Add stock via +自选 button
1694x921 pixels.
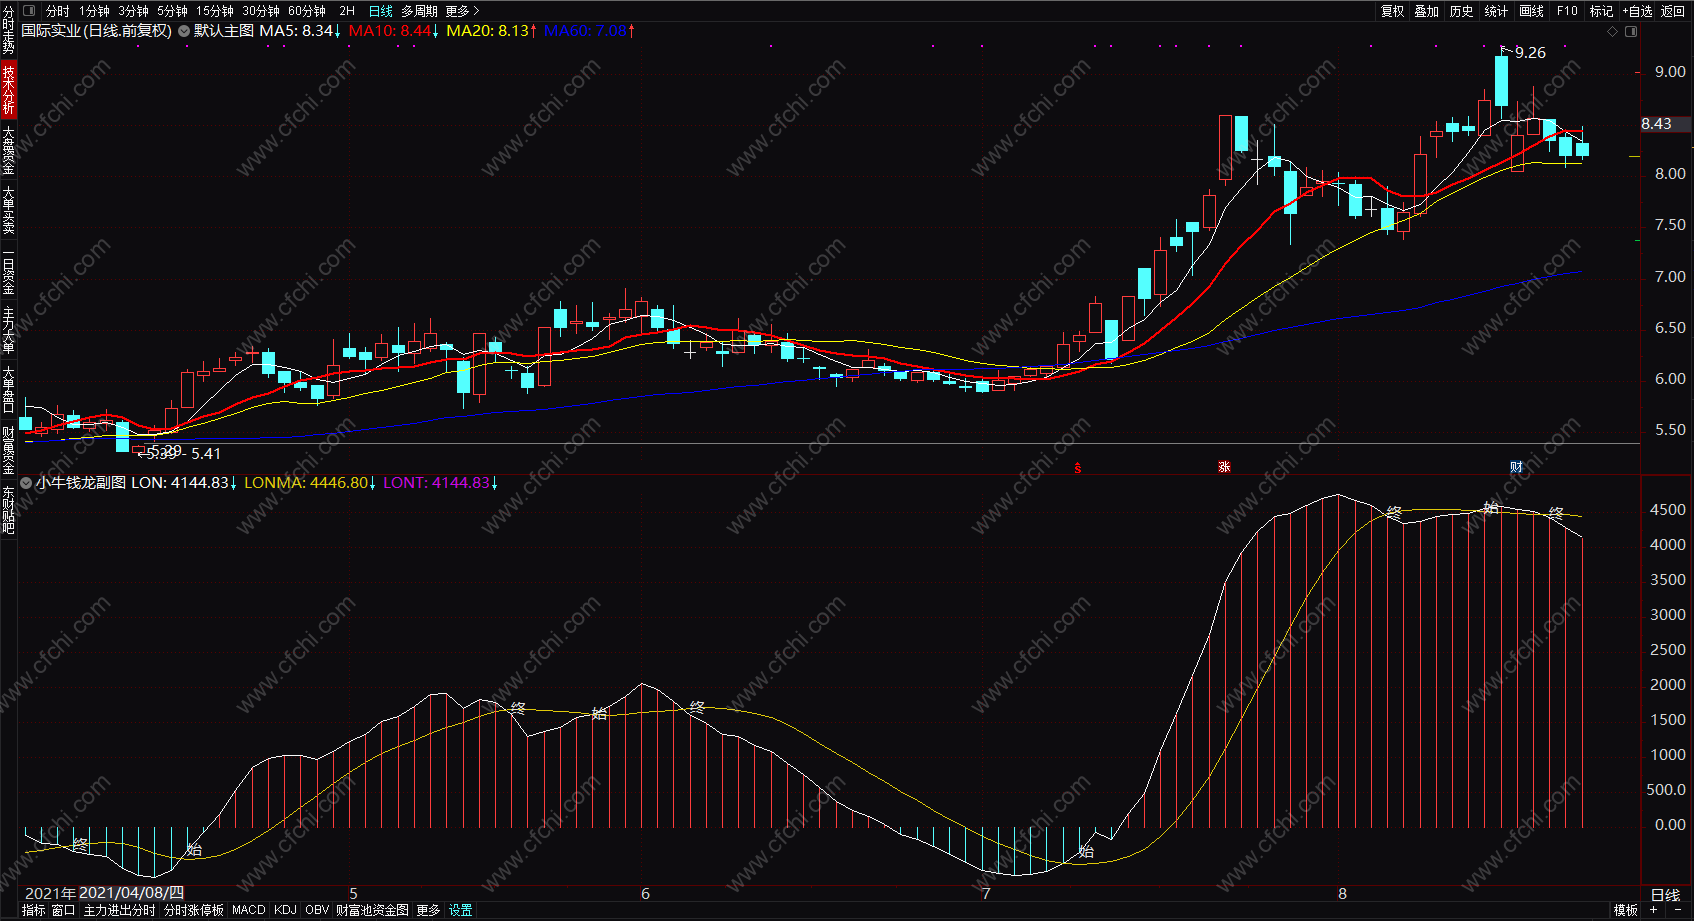tap(1637, 11)
